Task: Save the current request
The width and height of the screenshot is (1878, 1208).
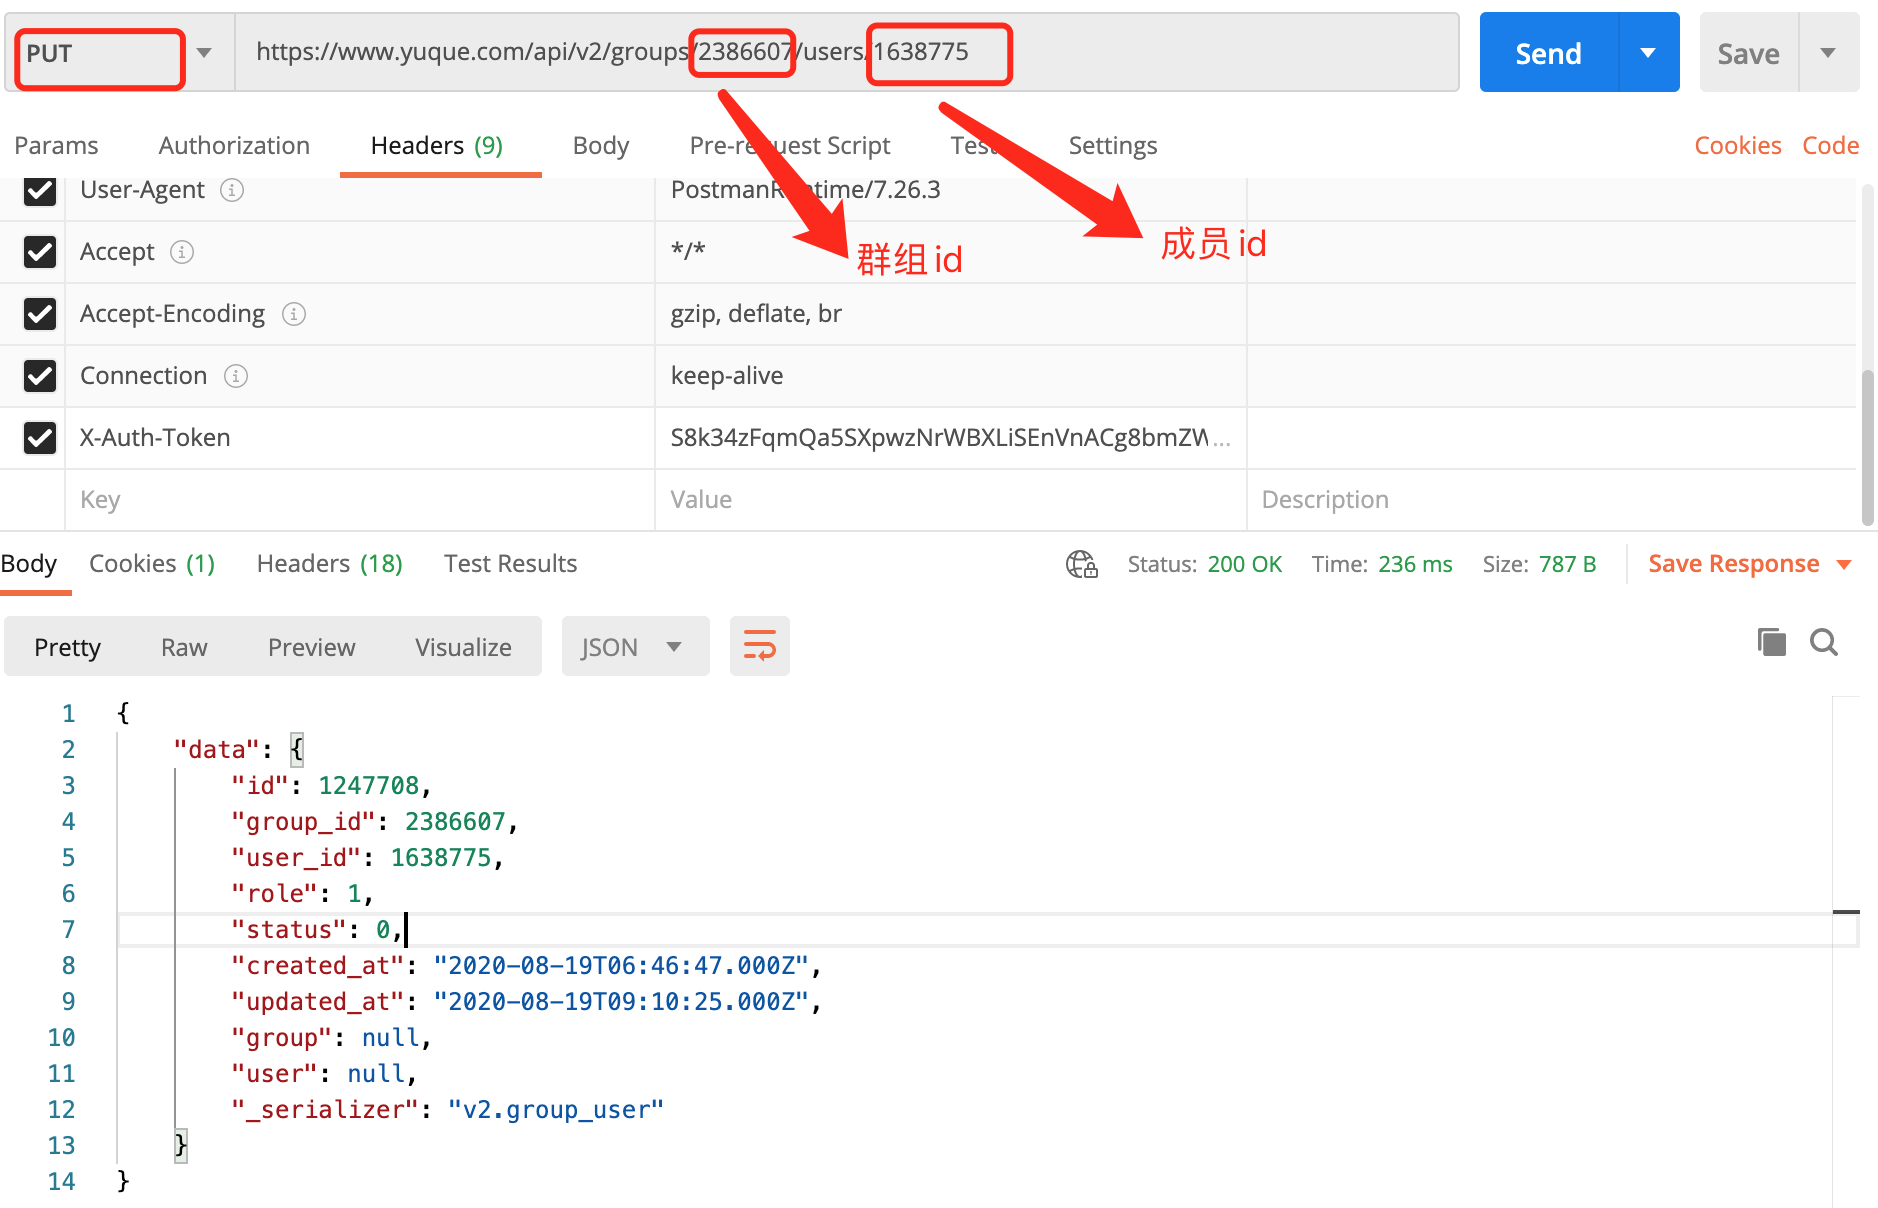Action: click(x=1748, y=53)
